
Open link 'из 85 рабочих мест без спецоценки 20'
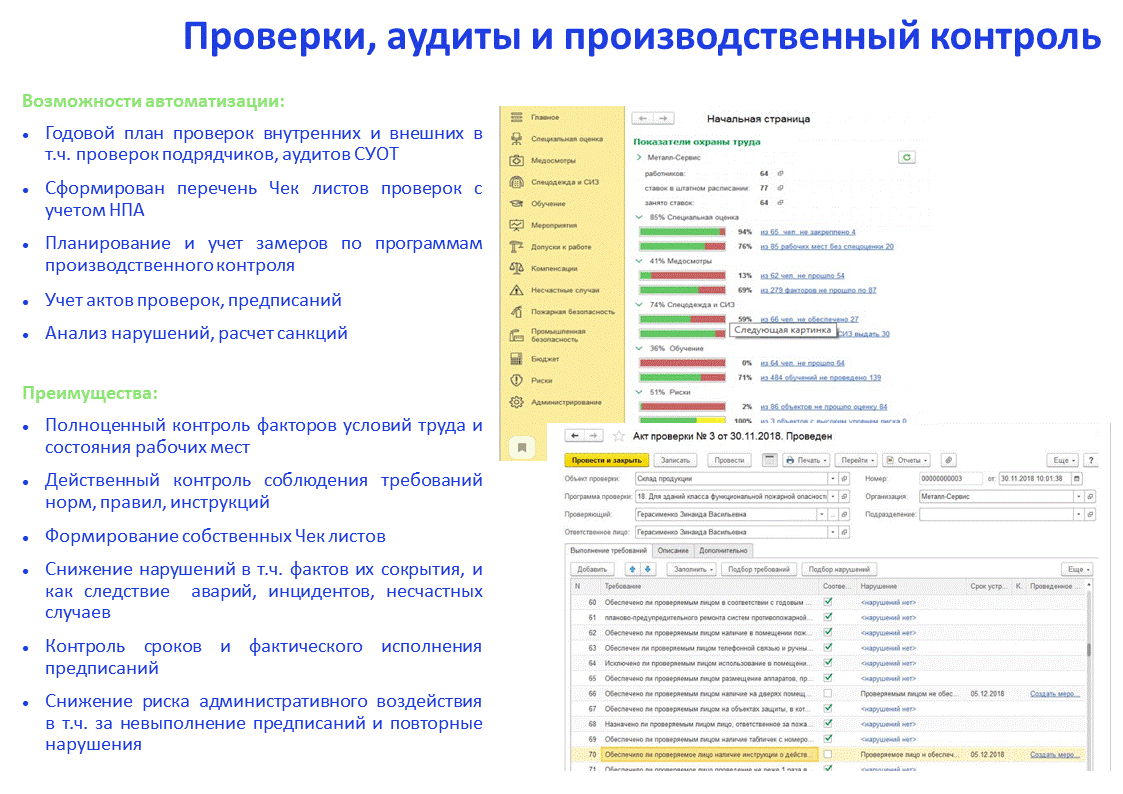point(827,246)
